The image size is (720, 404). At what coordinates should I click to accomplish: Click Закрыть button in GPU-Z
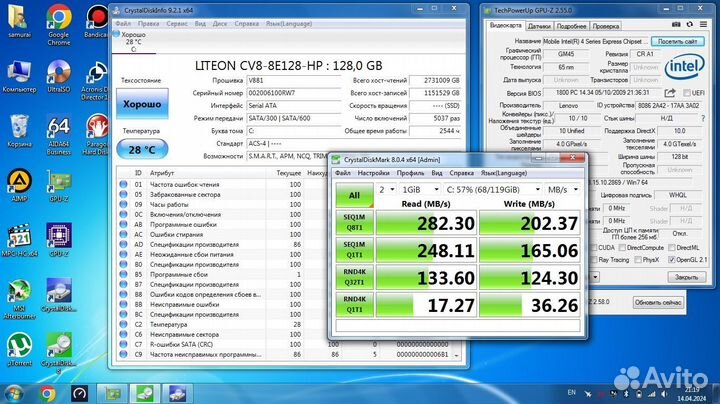coord(686,277)
